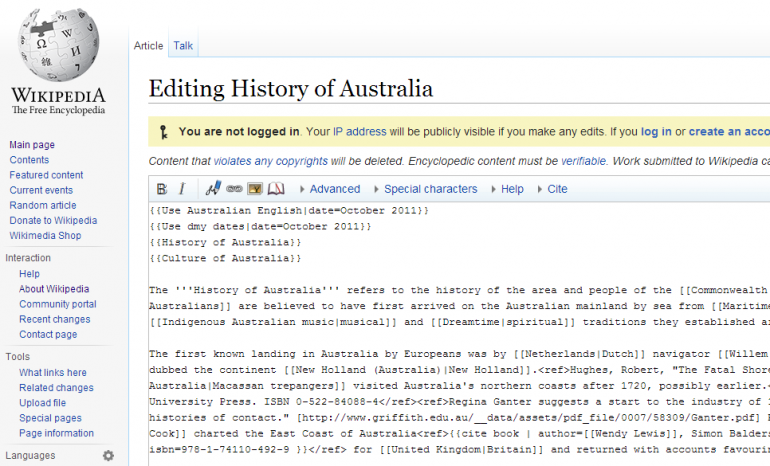The height and width of the screenshot is (466, 770).
Task: Click the 'Editing History of Australia' heading
Action: point(291,89)
